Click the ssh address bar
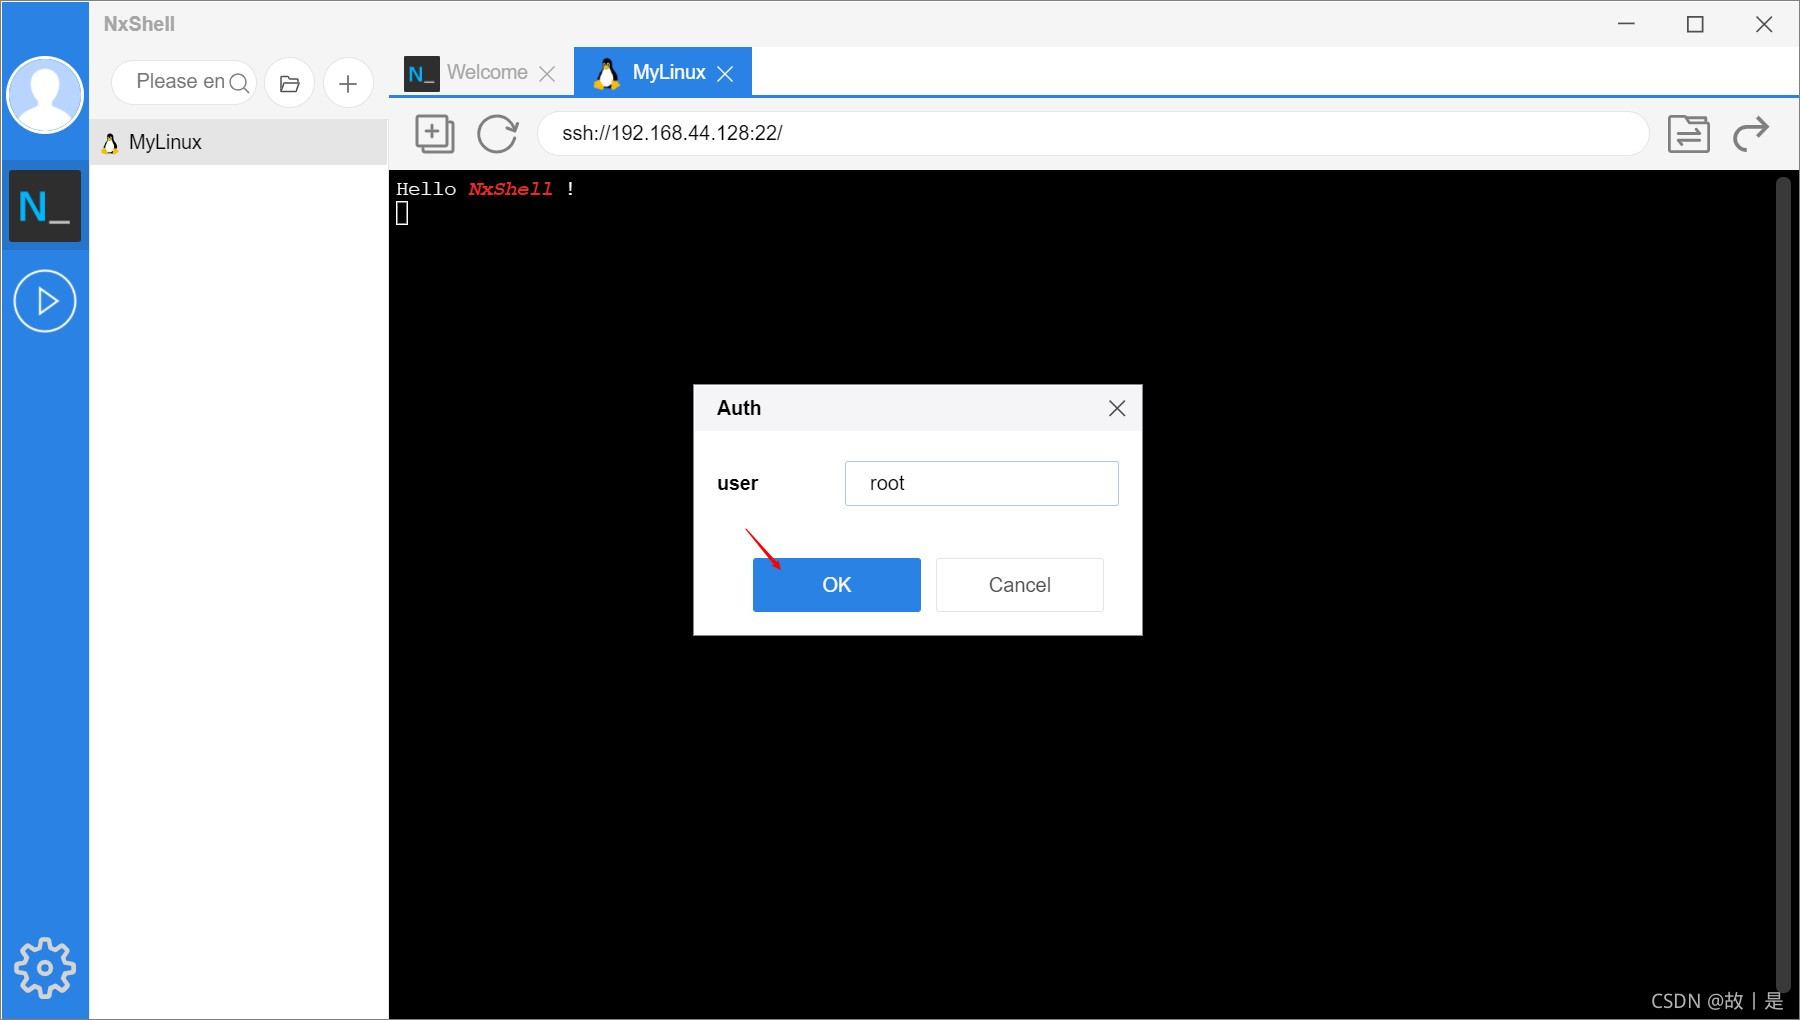This screenshot has height=1020, width=1800. coord(1093,133)
